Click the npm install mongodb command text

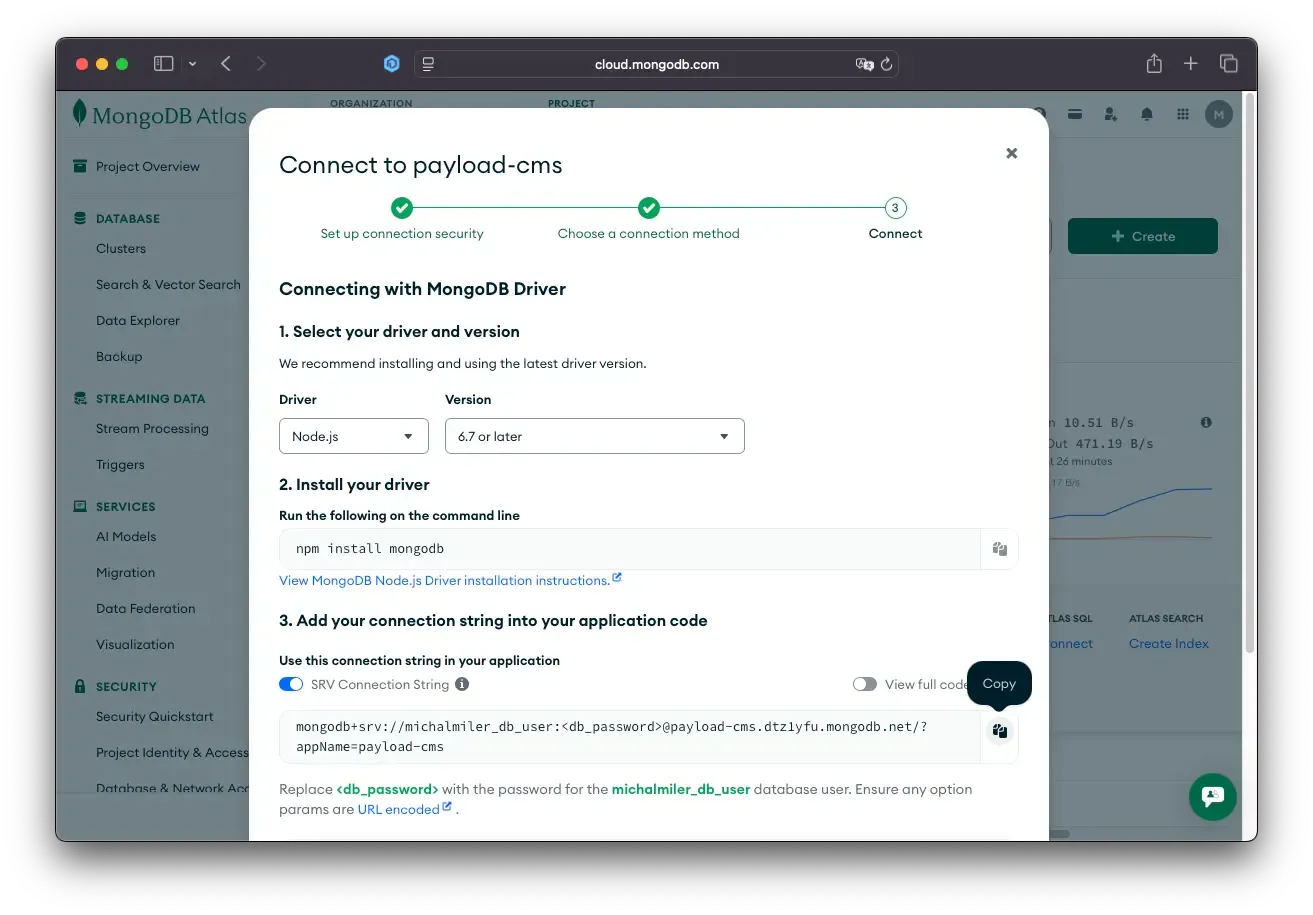(370, 548)
